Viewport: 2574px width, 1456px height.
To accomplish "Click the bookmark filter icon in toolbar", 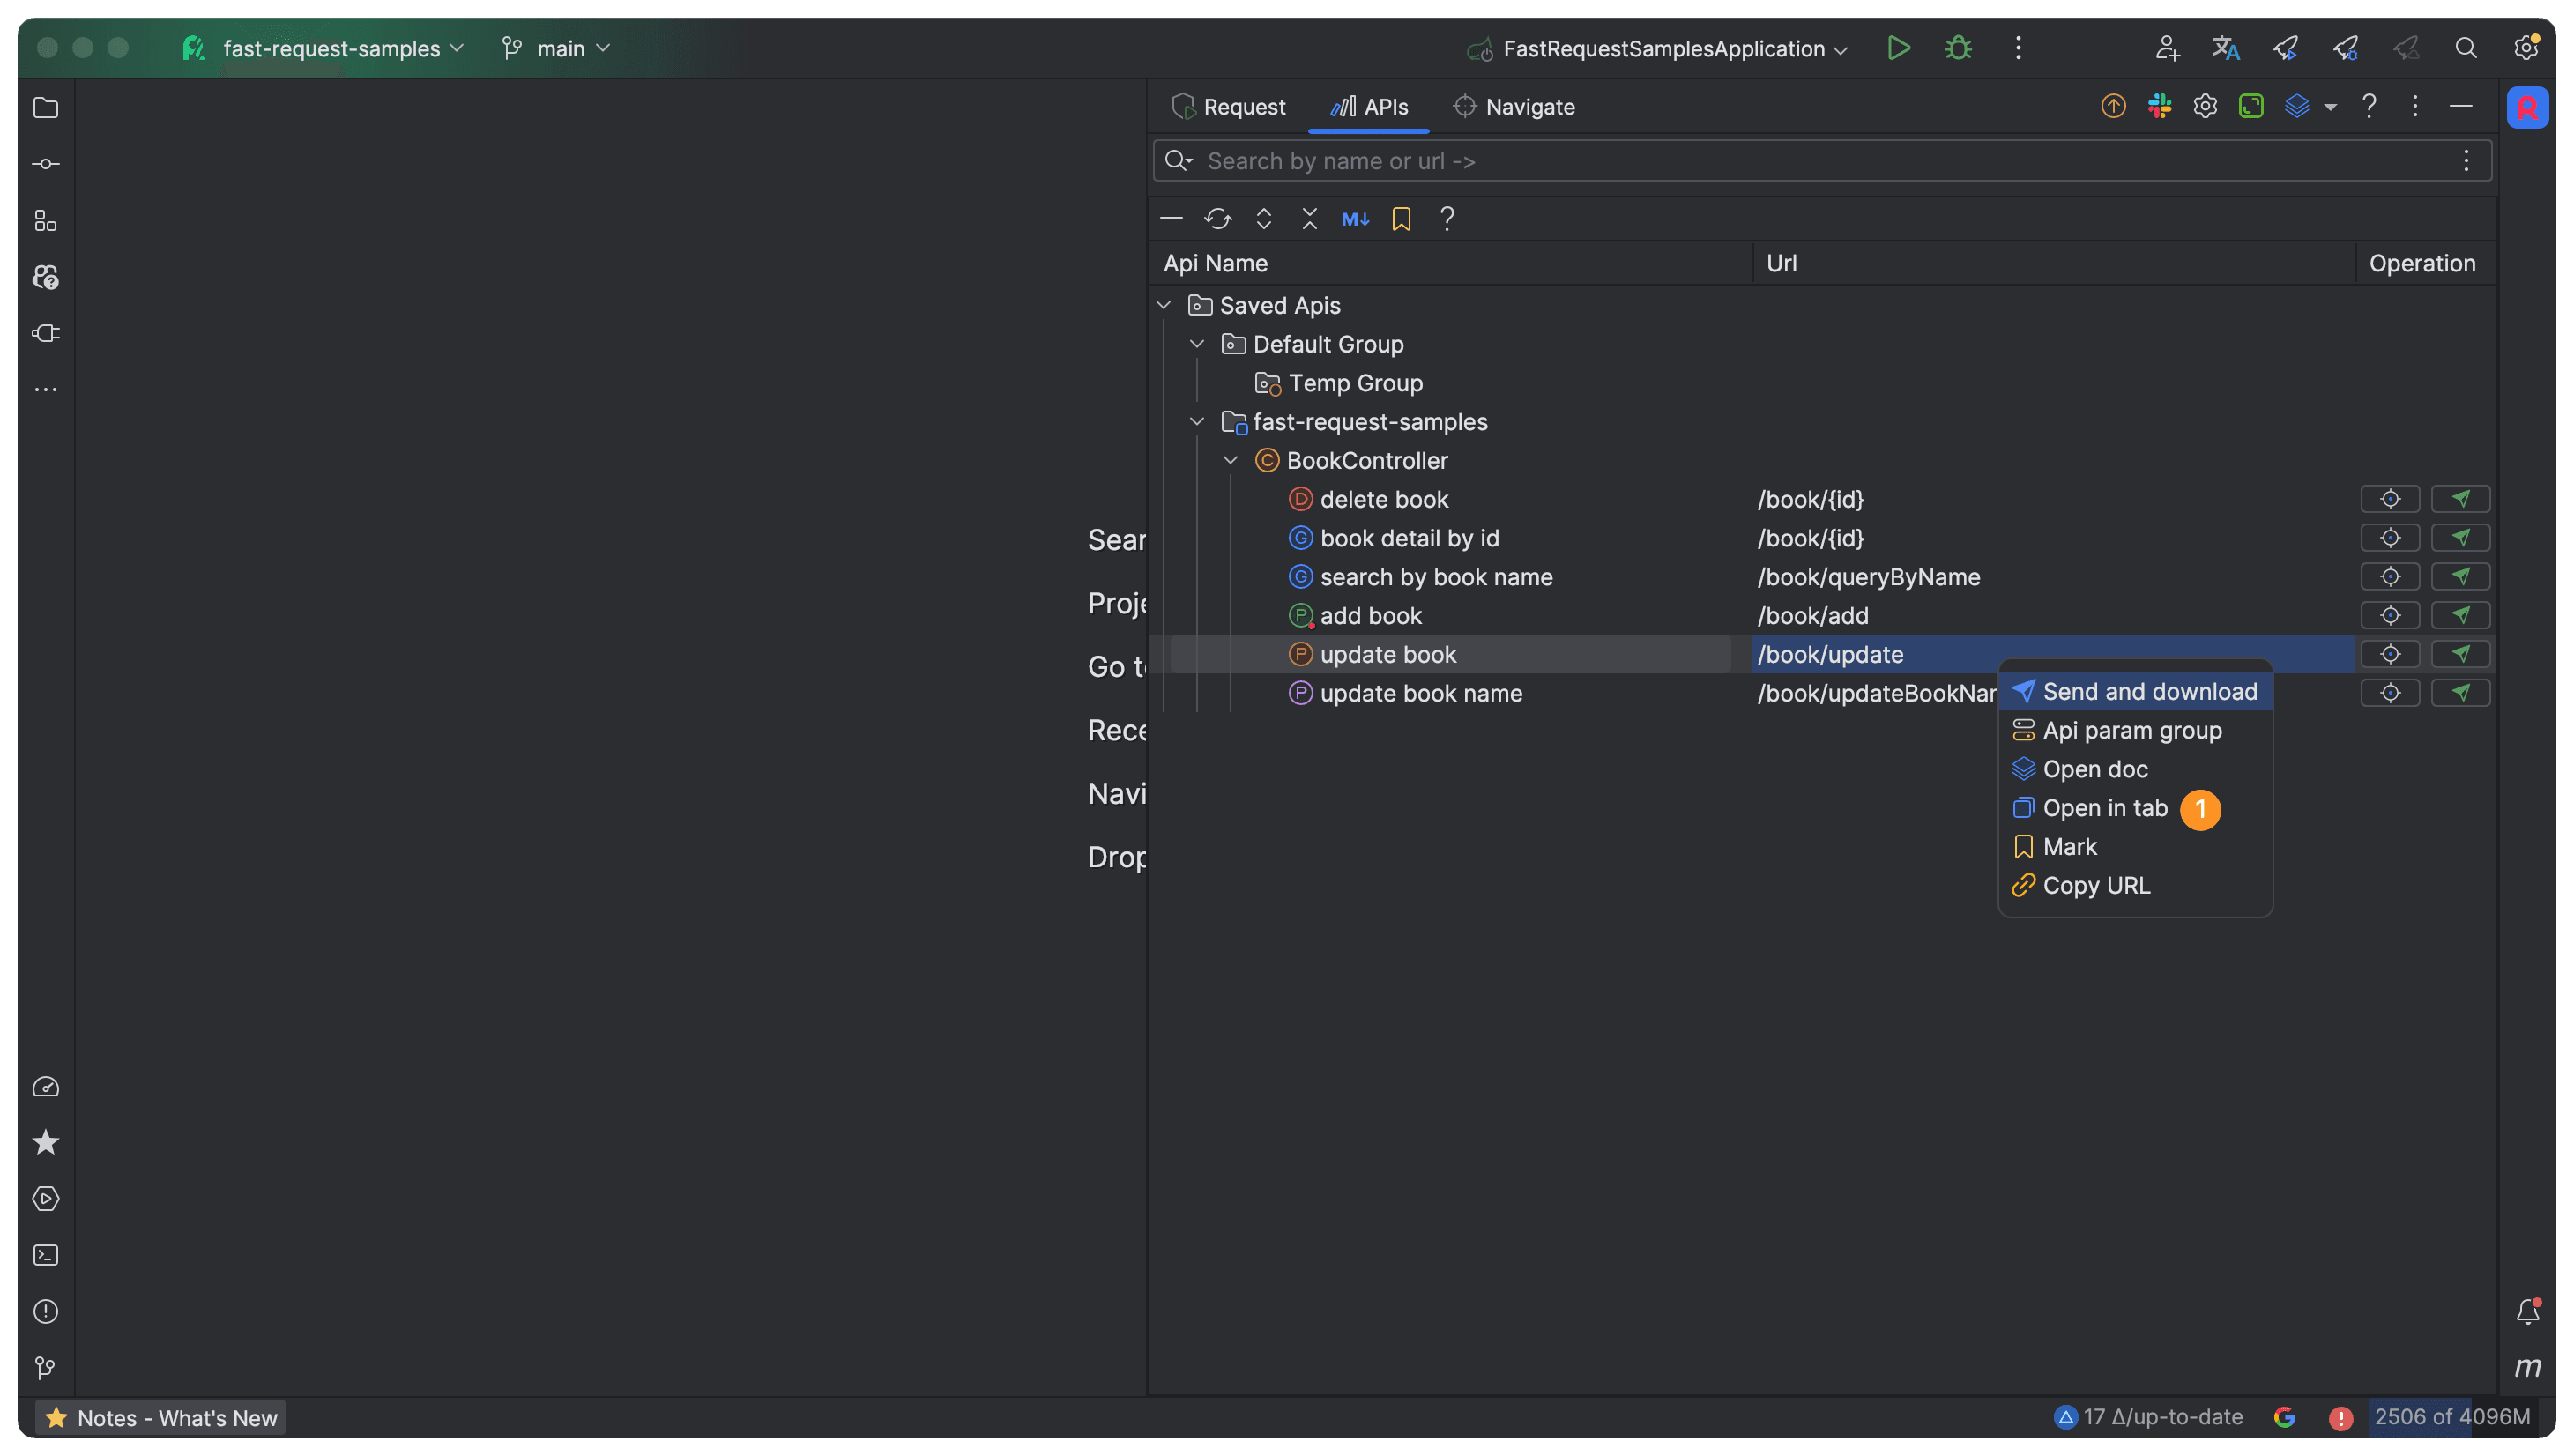I will point(1401,219).
